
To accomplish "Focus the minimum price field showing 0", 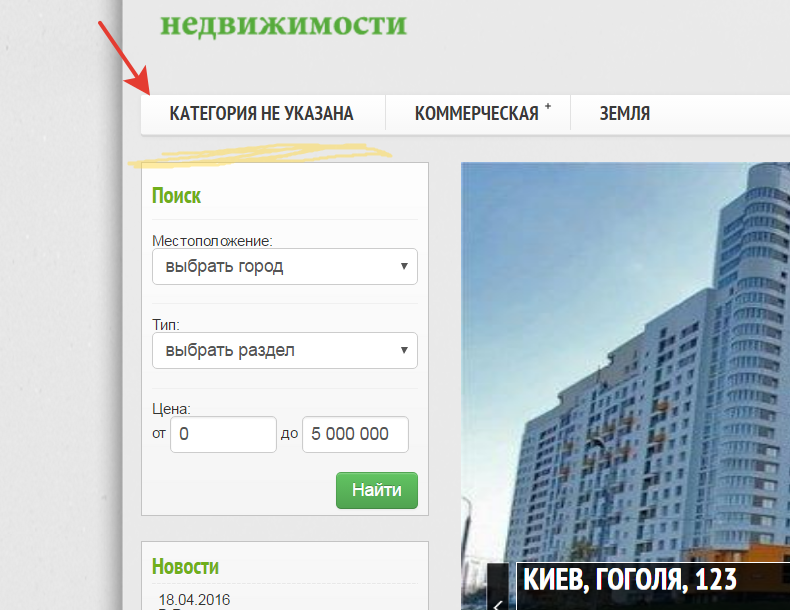I will (223, 434).
